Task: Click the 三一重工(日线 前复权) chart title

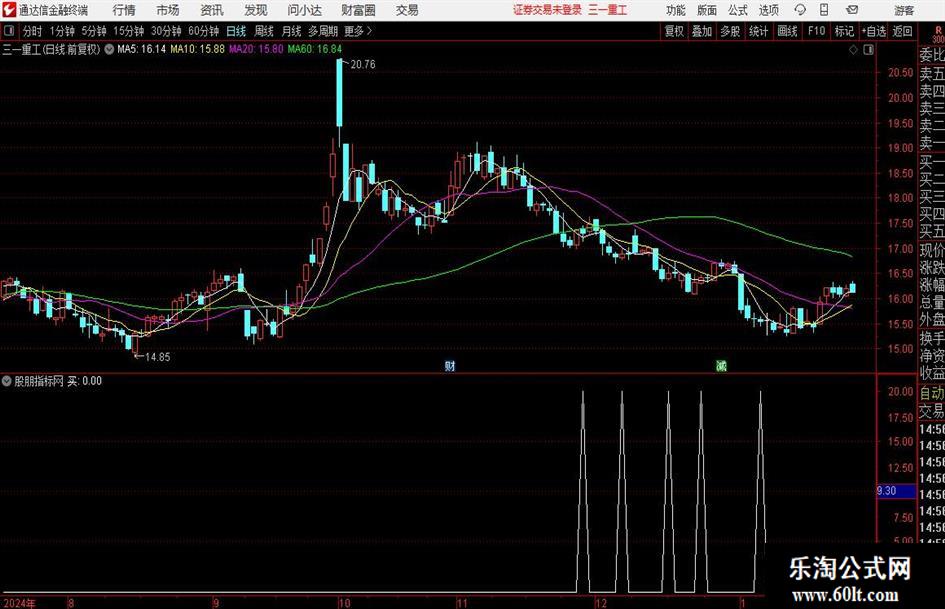Action: (x=51, y=49)
